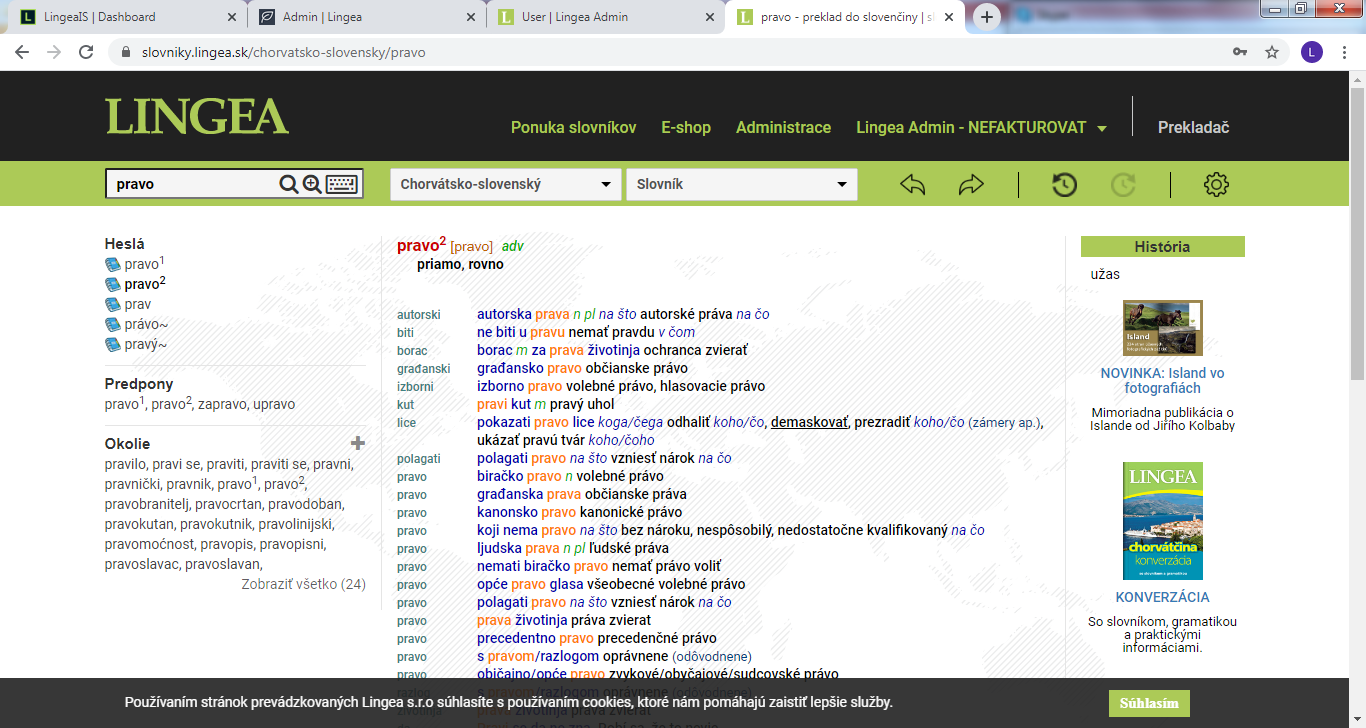This screenshot has width=1366, height=728.
Task: Click book icon next to pravo¹
Action: click(x=113, y=265)
